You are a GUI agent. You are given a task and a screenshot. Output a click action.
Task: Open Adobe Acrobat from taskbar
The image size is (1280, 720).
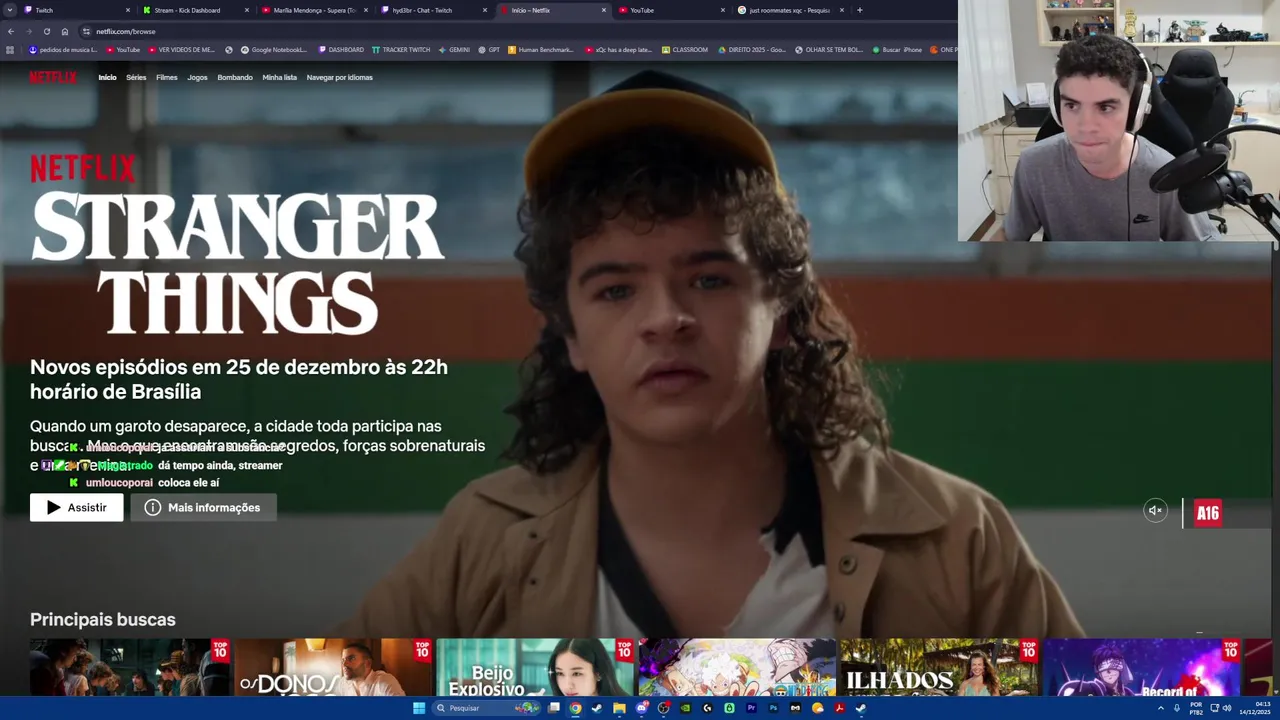pos(839,708)
